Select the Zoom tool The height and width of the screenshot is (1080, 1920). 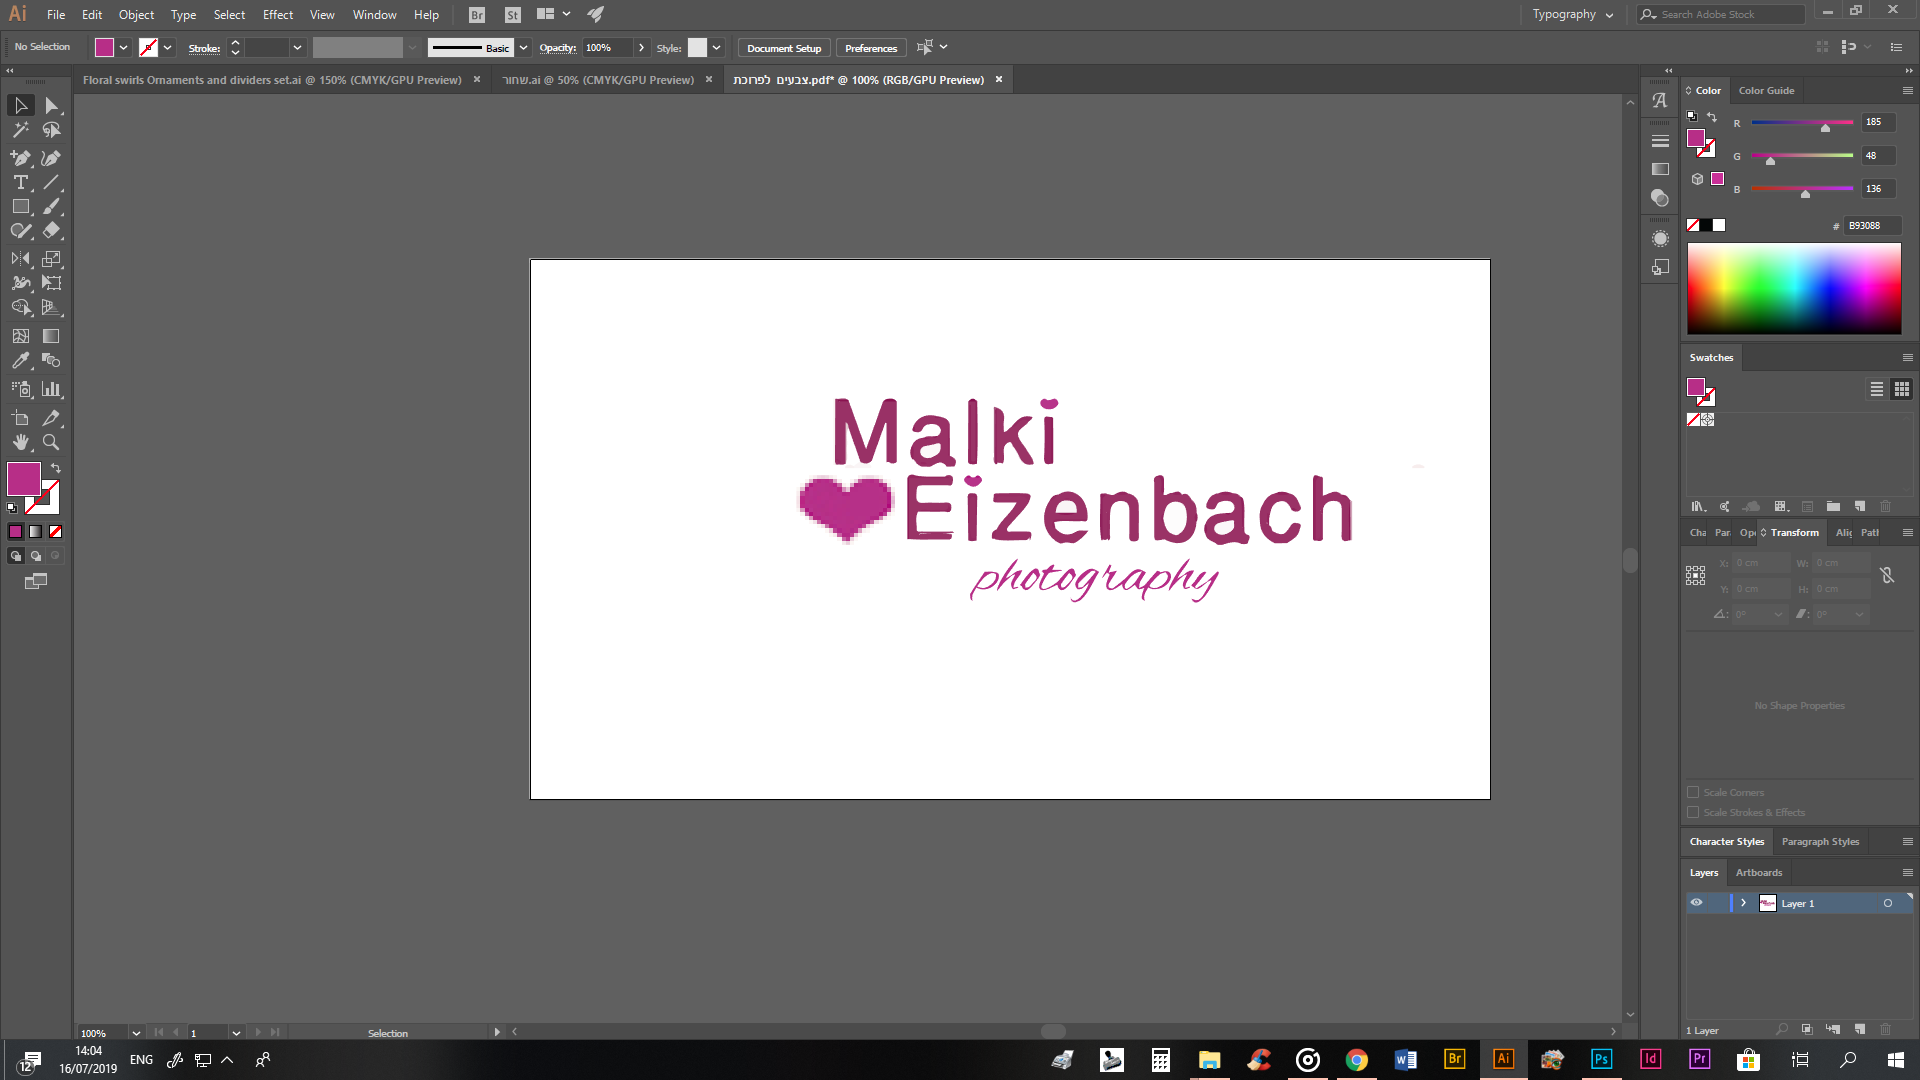(51, 442)
